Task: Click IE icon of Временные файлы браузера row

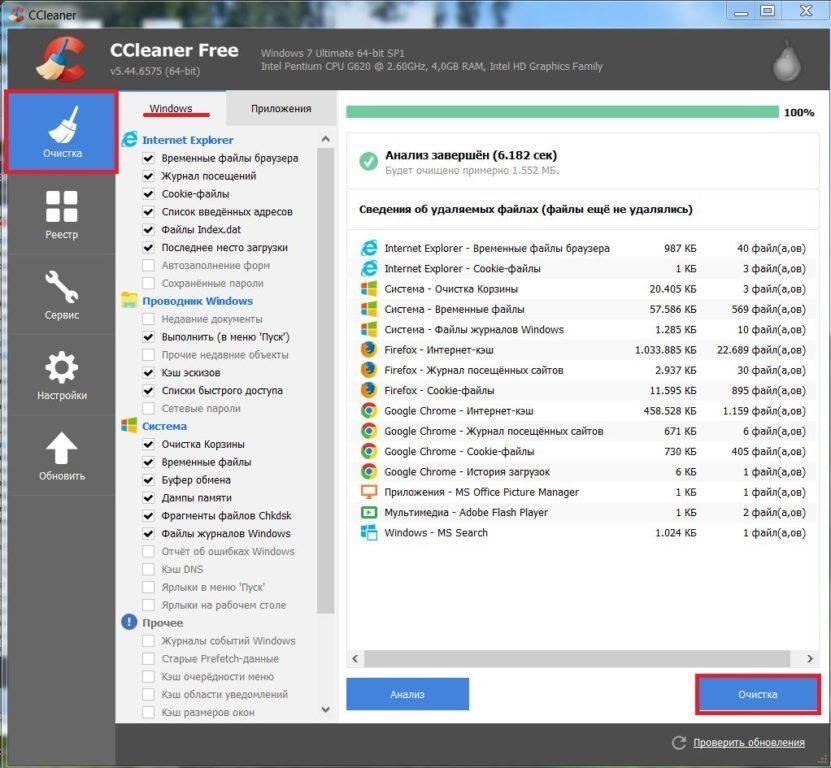Action: (369, 248)
